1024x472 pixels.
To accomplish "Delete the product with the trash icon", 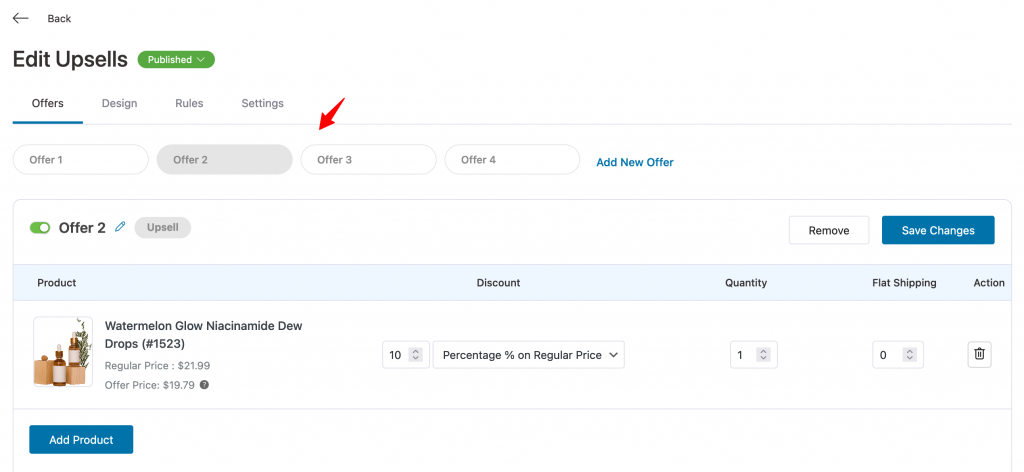I will click(979, 354).
